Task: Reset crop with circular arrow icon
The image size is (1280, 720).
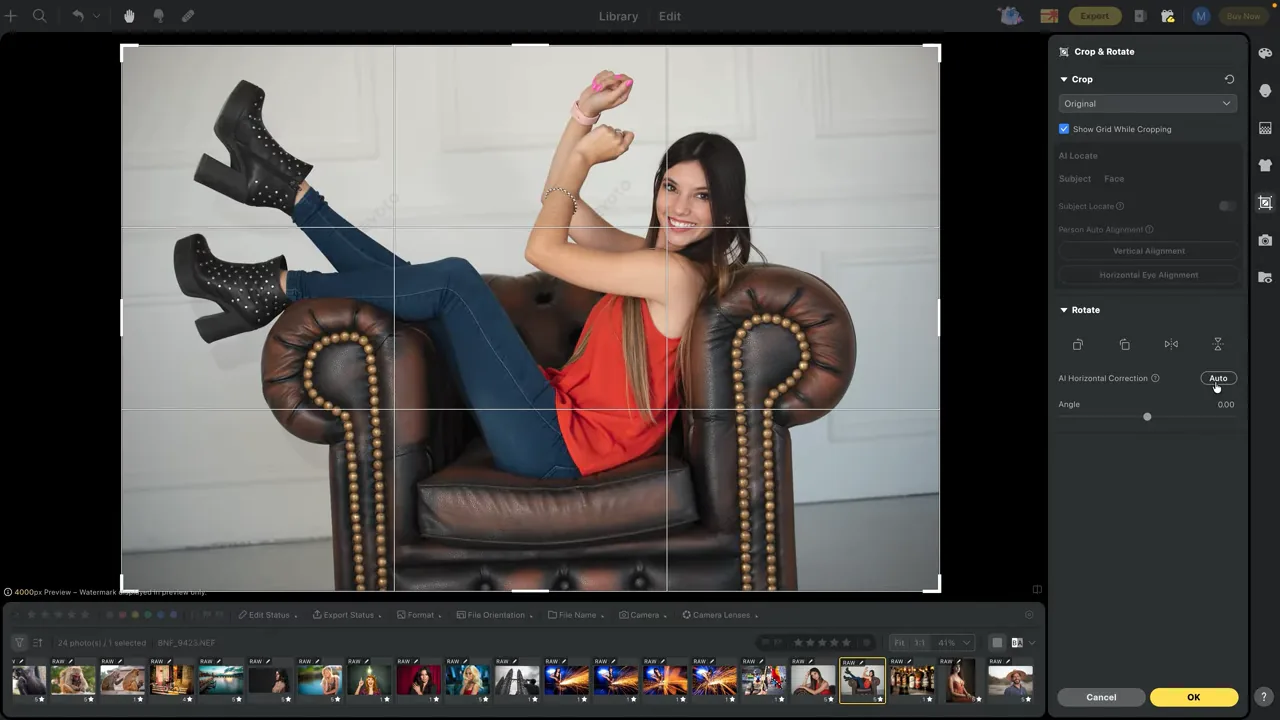Action: coord(1229,79)
